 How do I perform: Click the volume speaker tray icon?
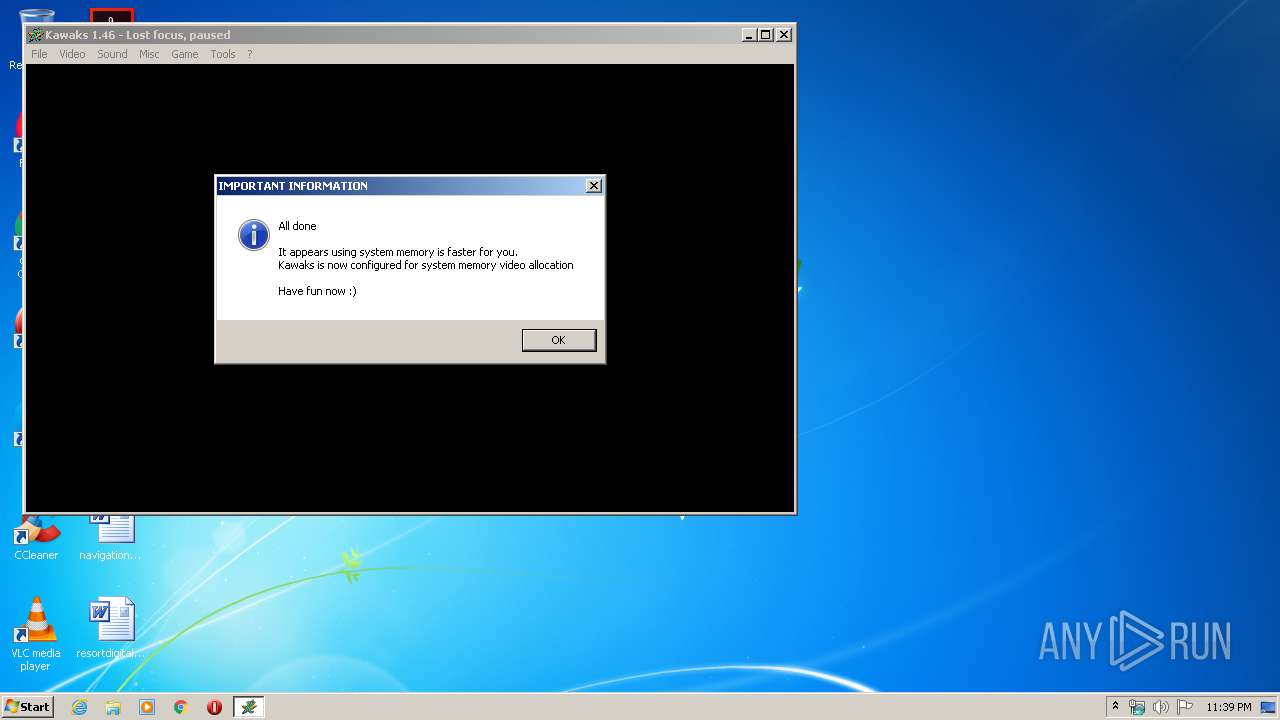pyautogui.click(x=1161, y=707)
